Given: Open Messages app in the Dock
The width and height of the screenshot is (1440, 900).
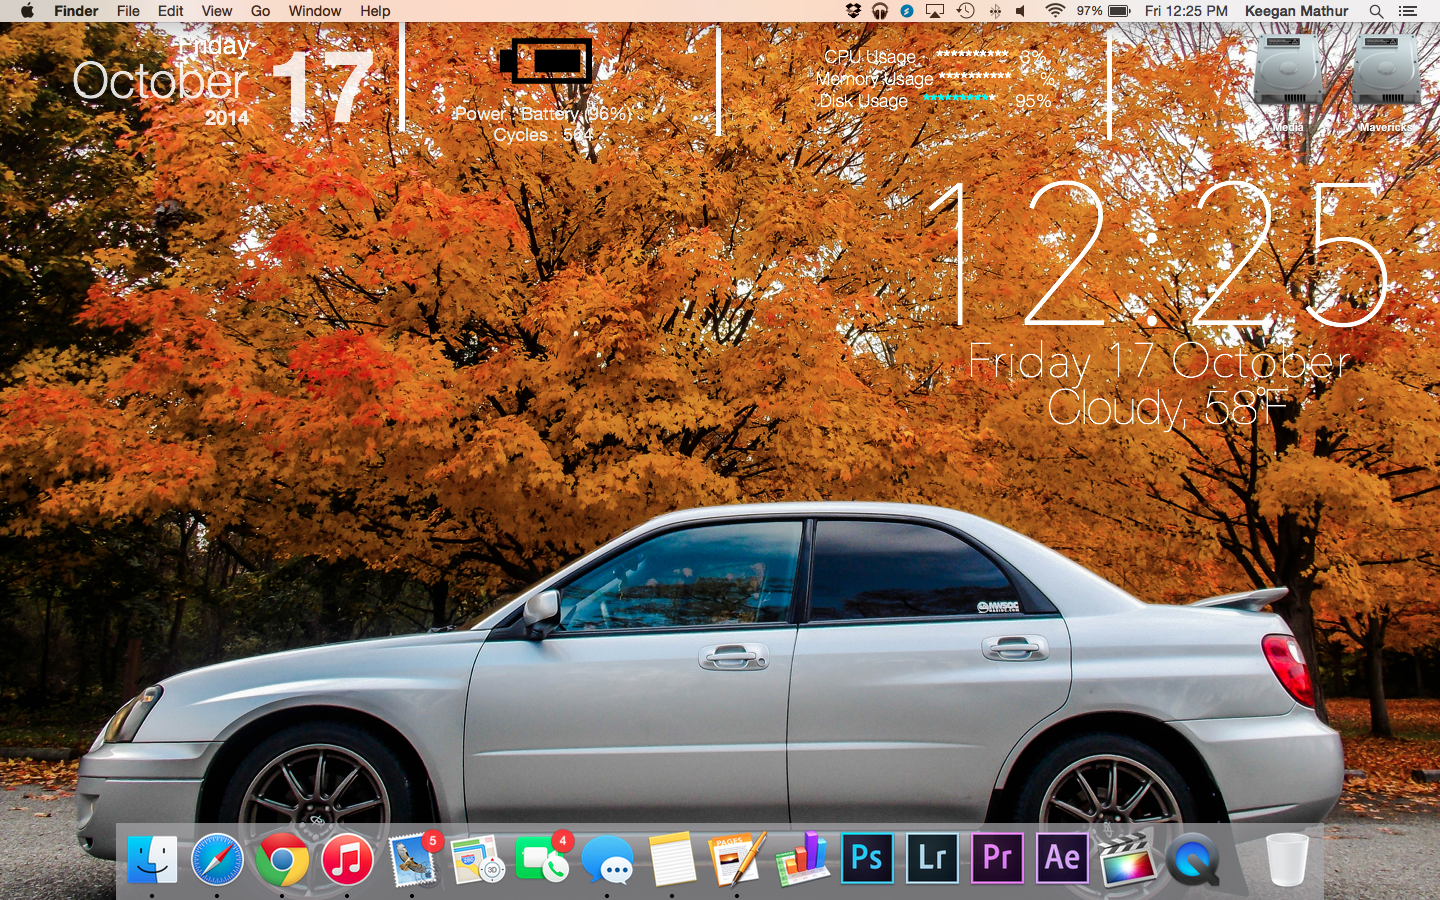Looking at the screenshot, I should 607,860.
